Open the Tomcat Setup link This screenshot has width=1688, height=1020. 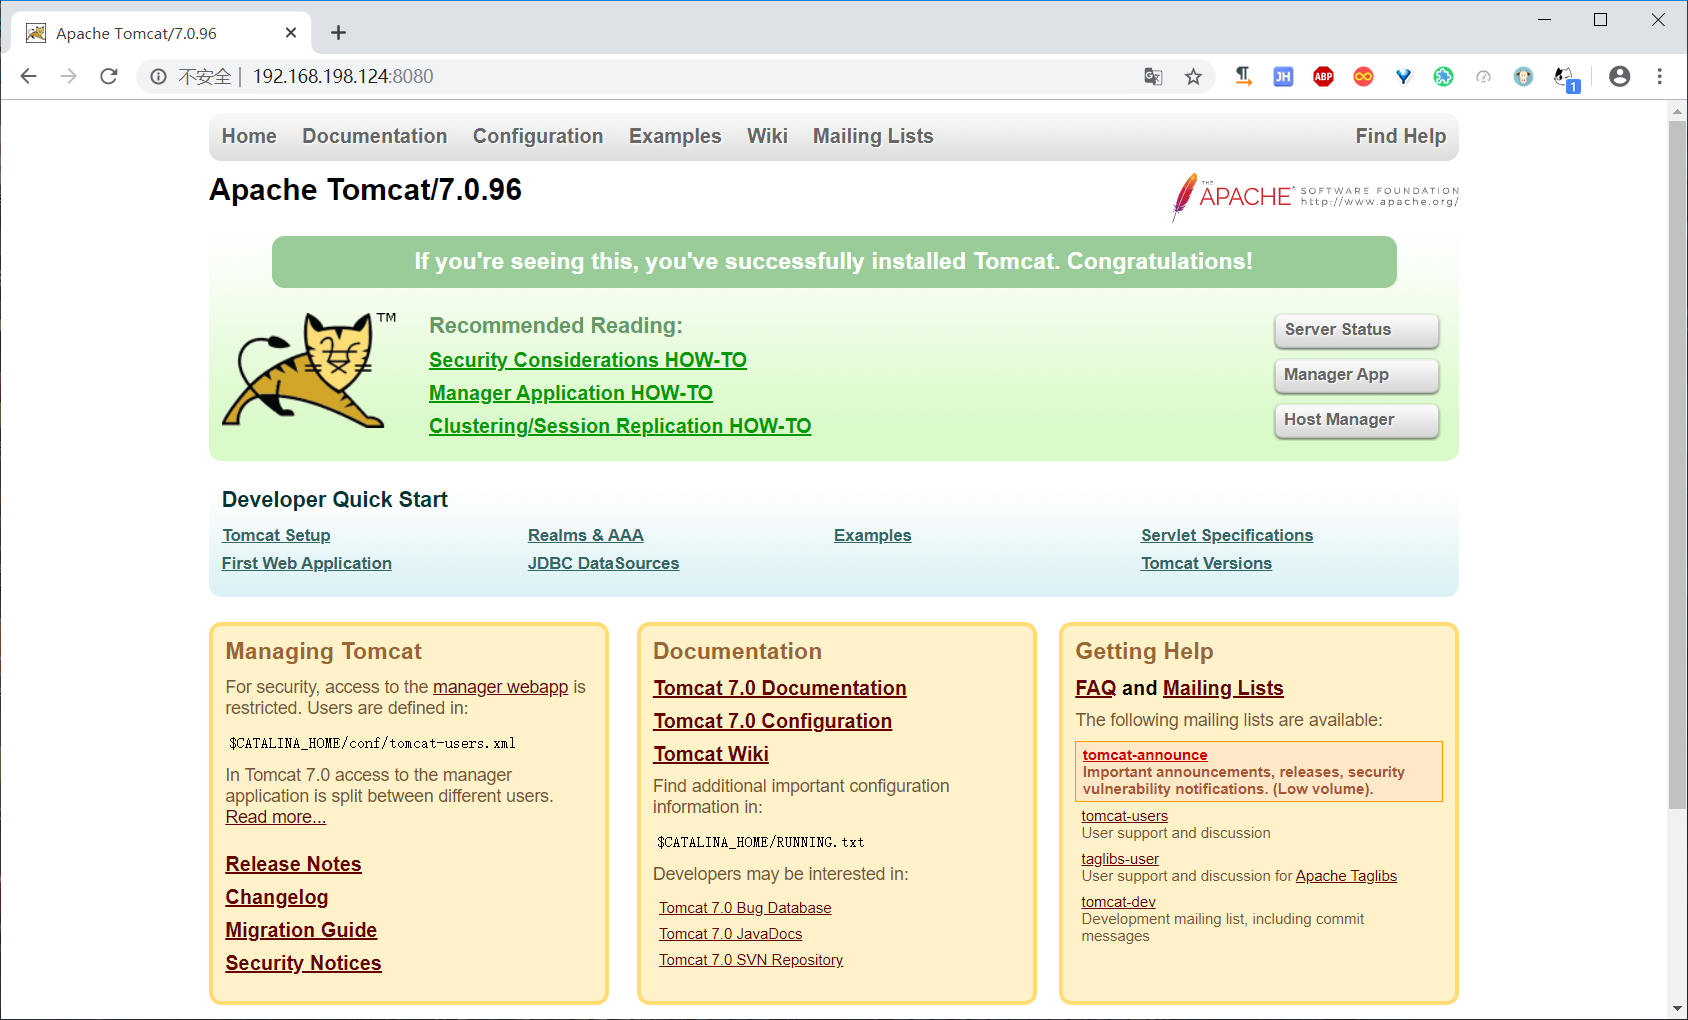[276, 535]
